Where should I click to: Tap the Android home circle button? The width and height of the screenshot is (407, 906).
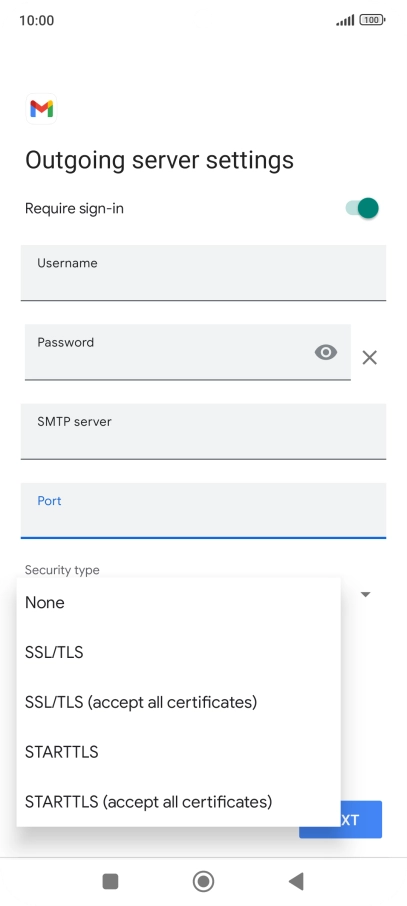pos(203,881)
